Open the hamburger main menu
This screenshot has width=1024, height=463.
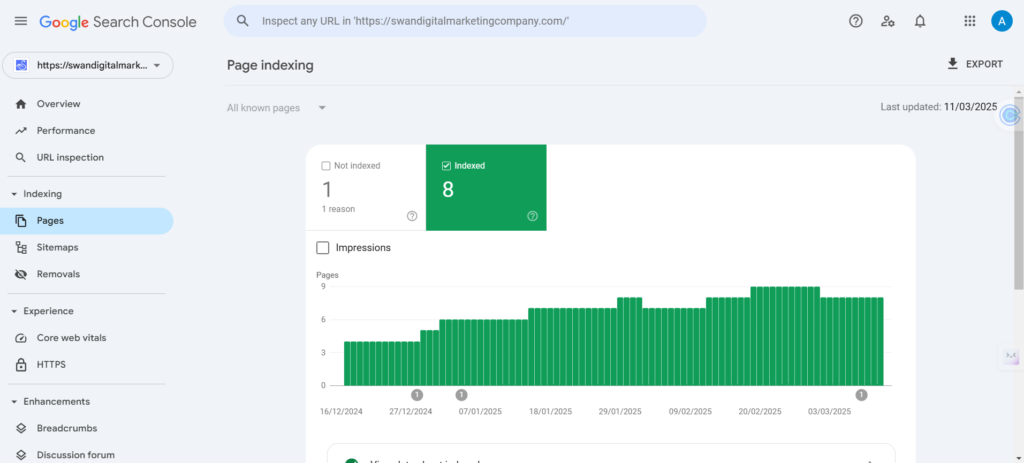pyautogui.click(x=21, y=21)
